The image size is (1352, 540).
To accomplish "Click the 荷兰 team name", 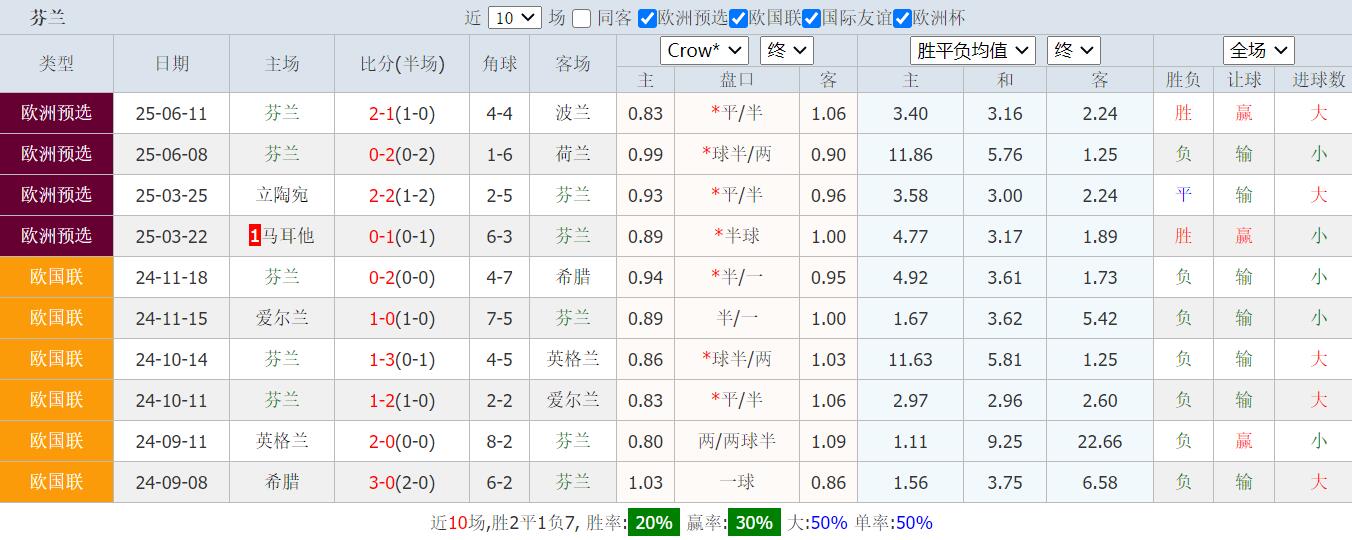I will click(573, 154).
